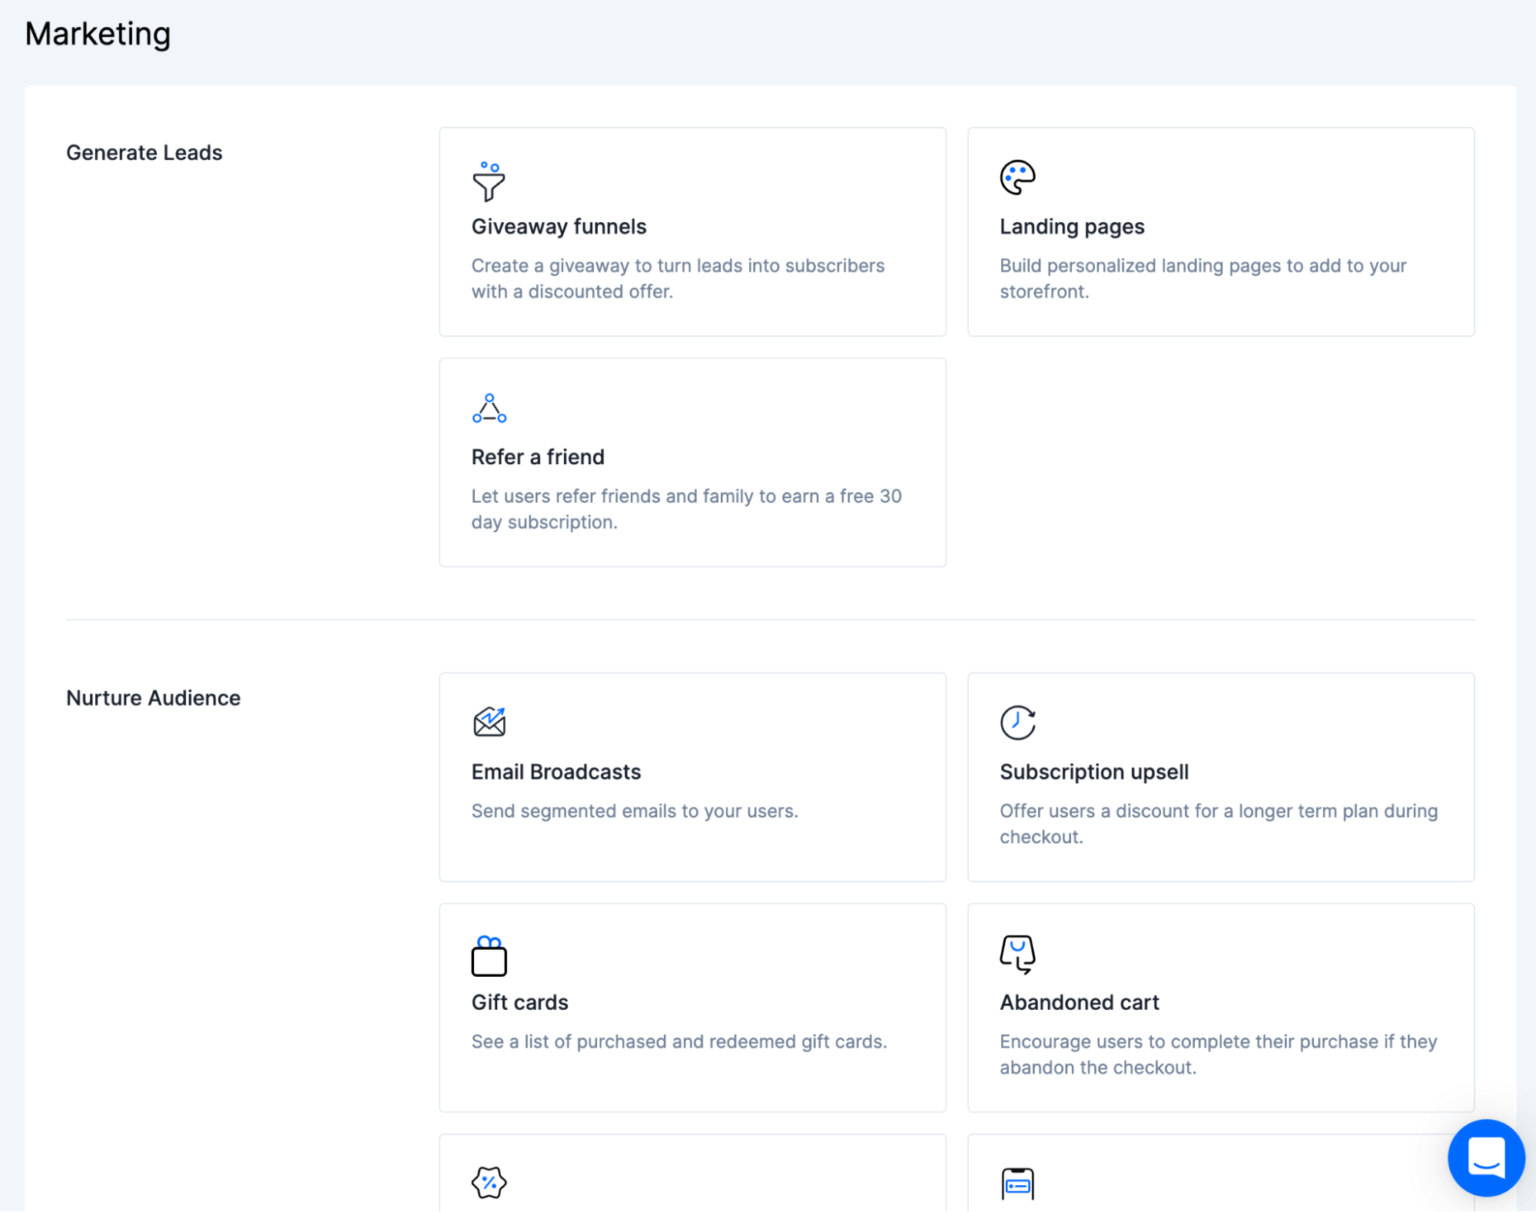Click the Refer a friend description text
This screenshot has width=1536, height=1212.
pos(686,509)
